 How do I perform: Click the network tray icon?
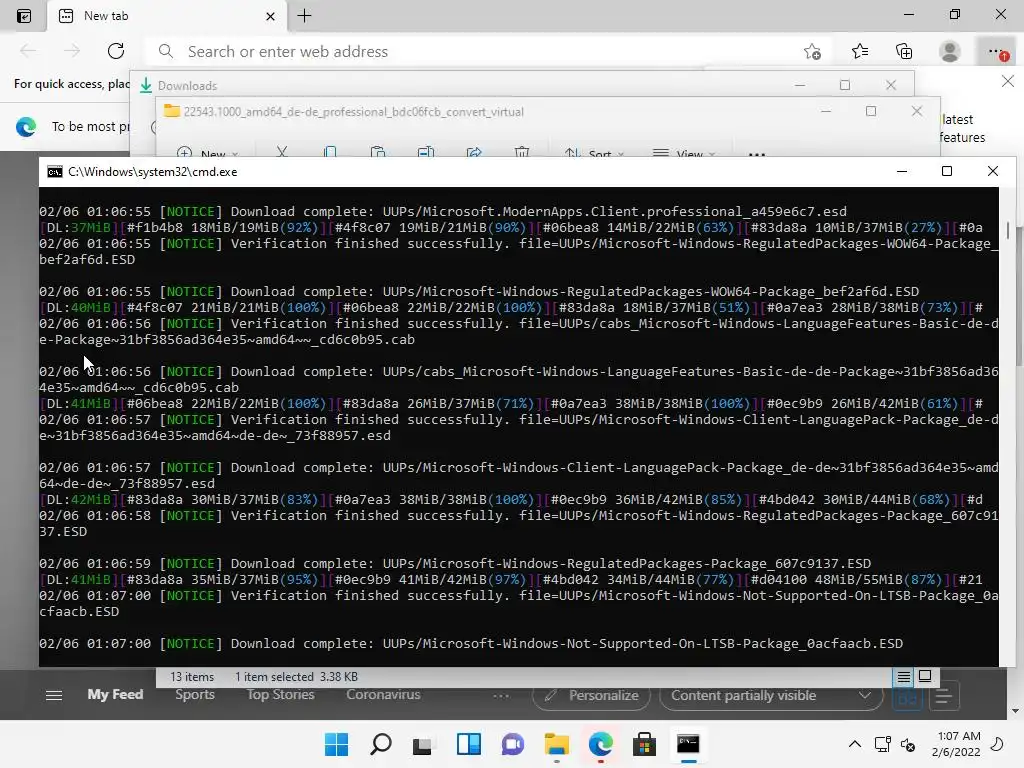pos(882,744)
